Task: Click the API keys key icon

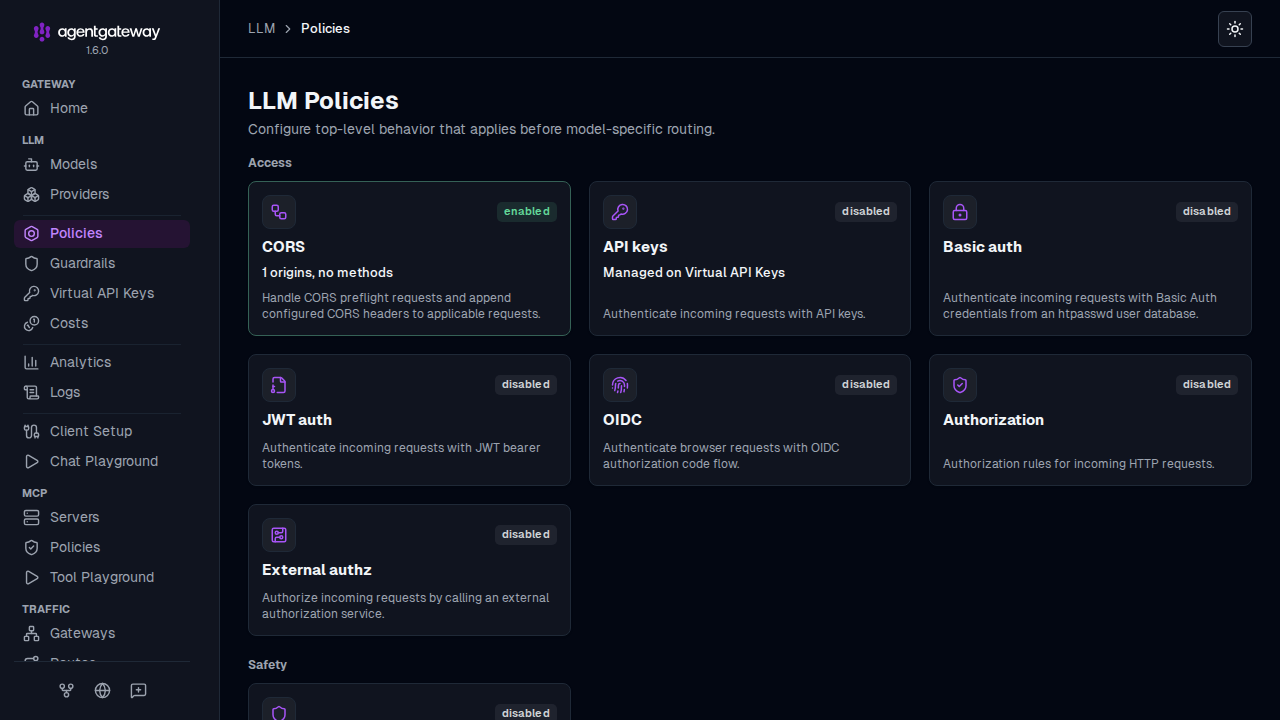Action: 620,212
